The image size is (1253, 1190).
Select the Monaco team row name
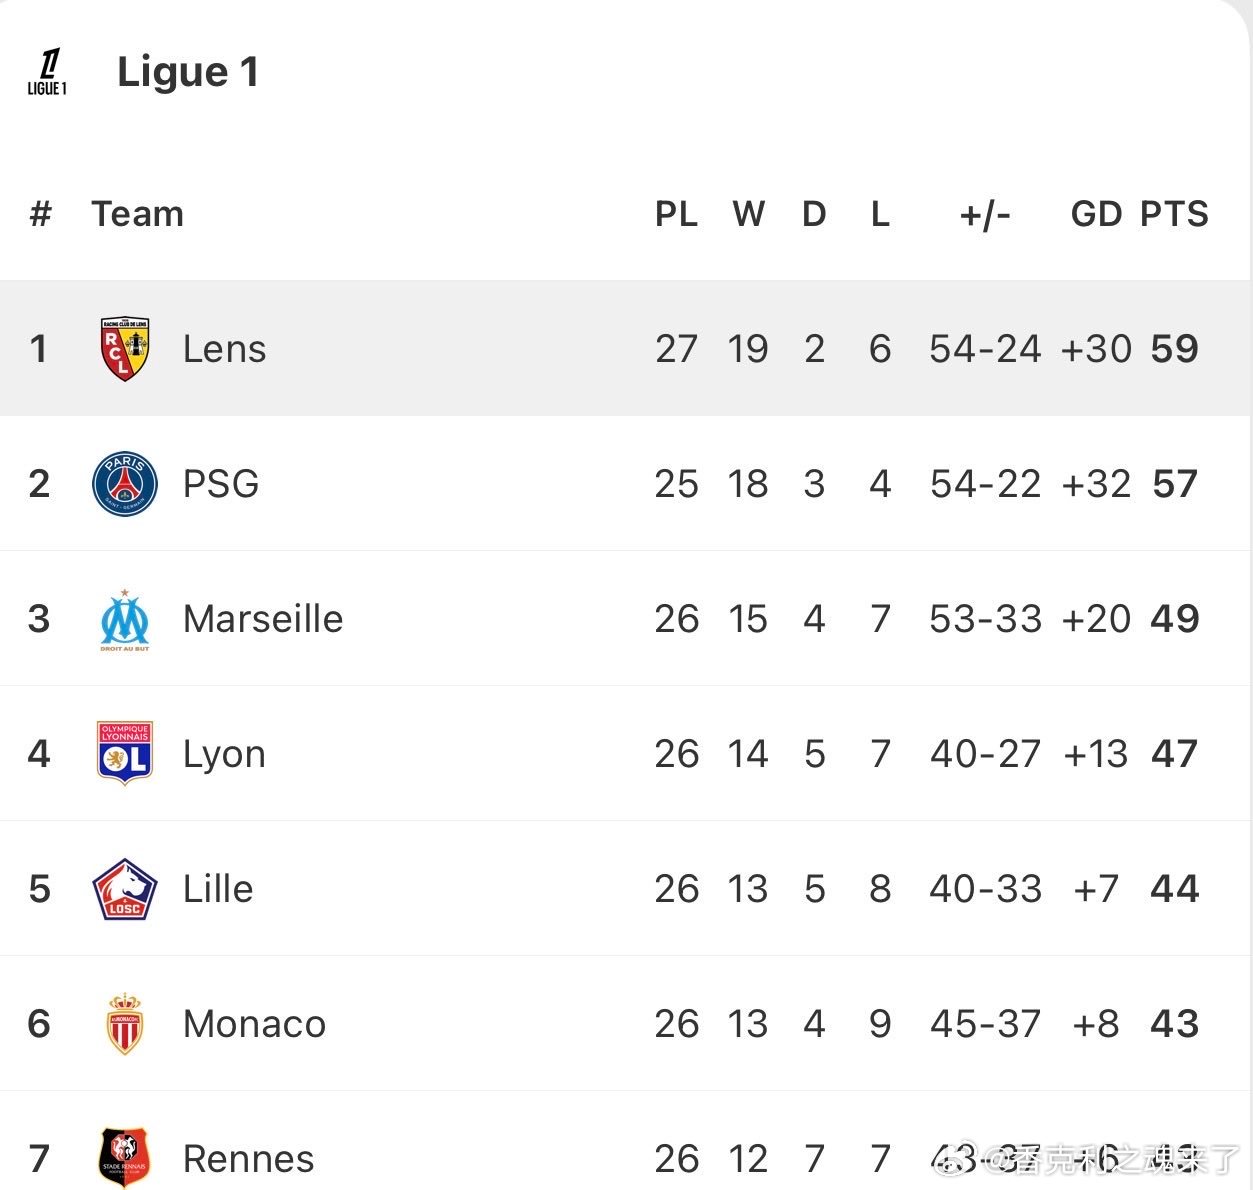254,1024
